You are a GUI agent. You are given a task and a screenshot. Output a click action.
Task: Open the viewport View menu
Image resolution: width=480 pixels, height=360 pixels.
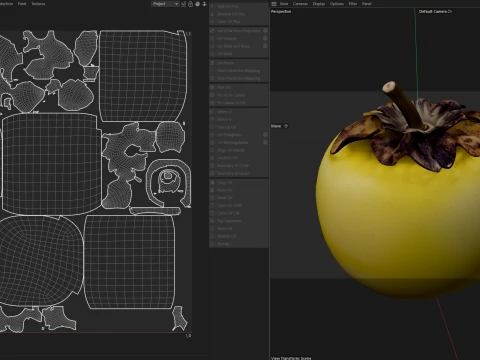(284, 4)
